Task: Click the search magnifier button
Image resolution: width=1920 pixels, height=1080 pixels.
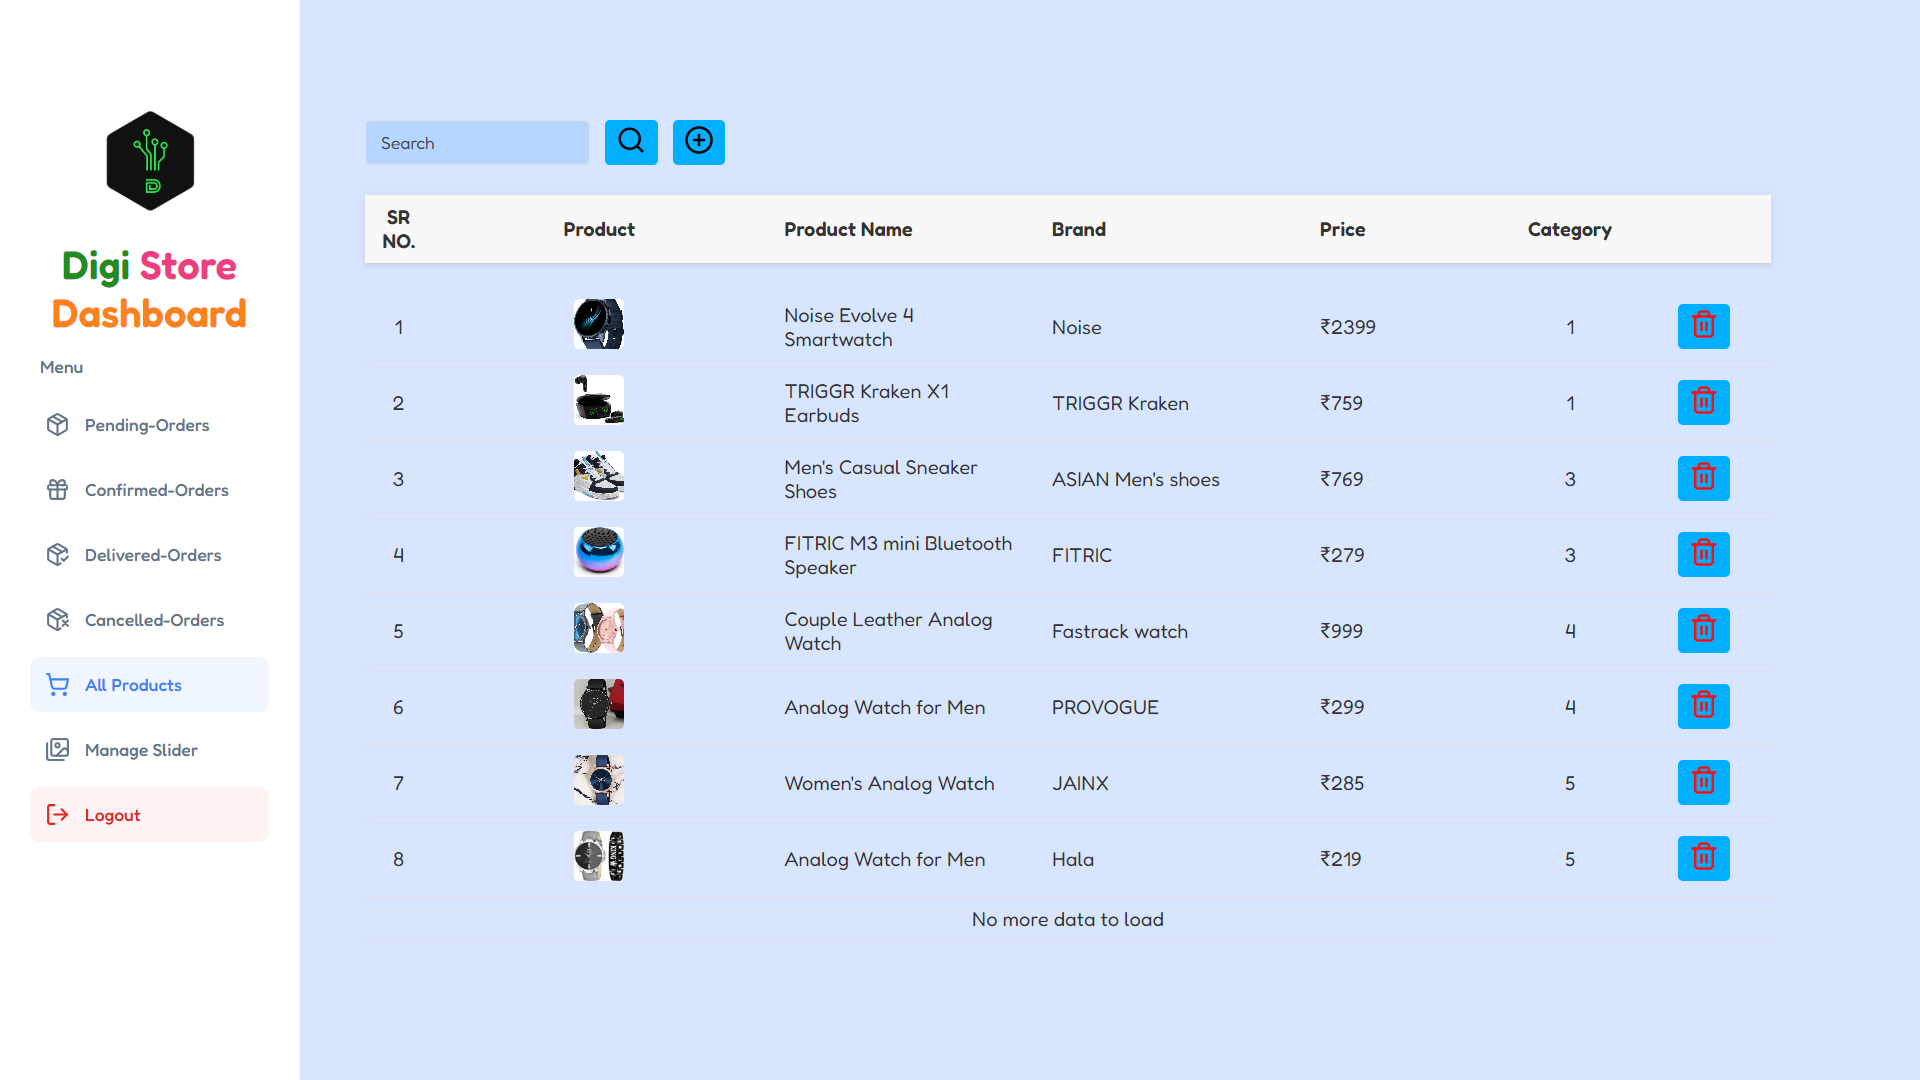Action: point(631,142)
